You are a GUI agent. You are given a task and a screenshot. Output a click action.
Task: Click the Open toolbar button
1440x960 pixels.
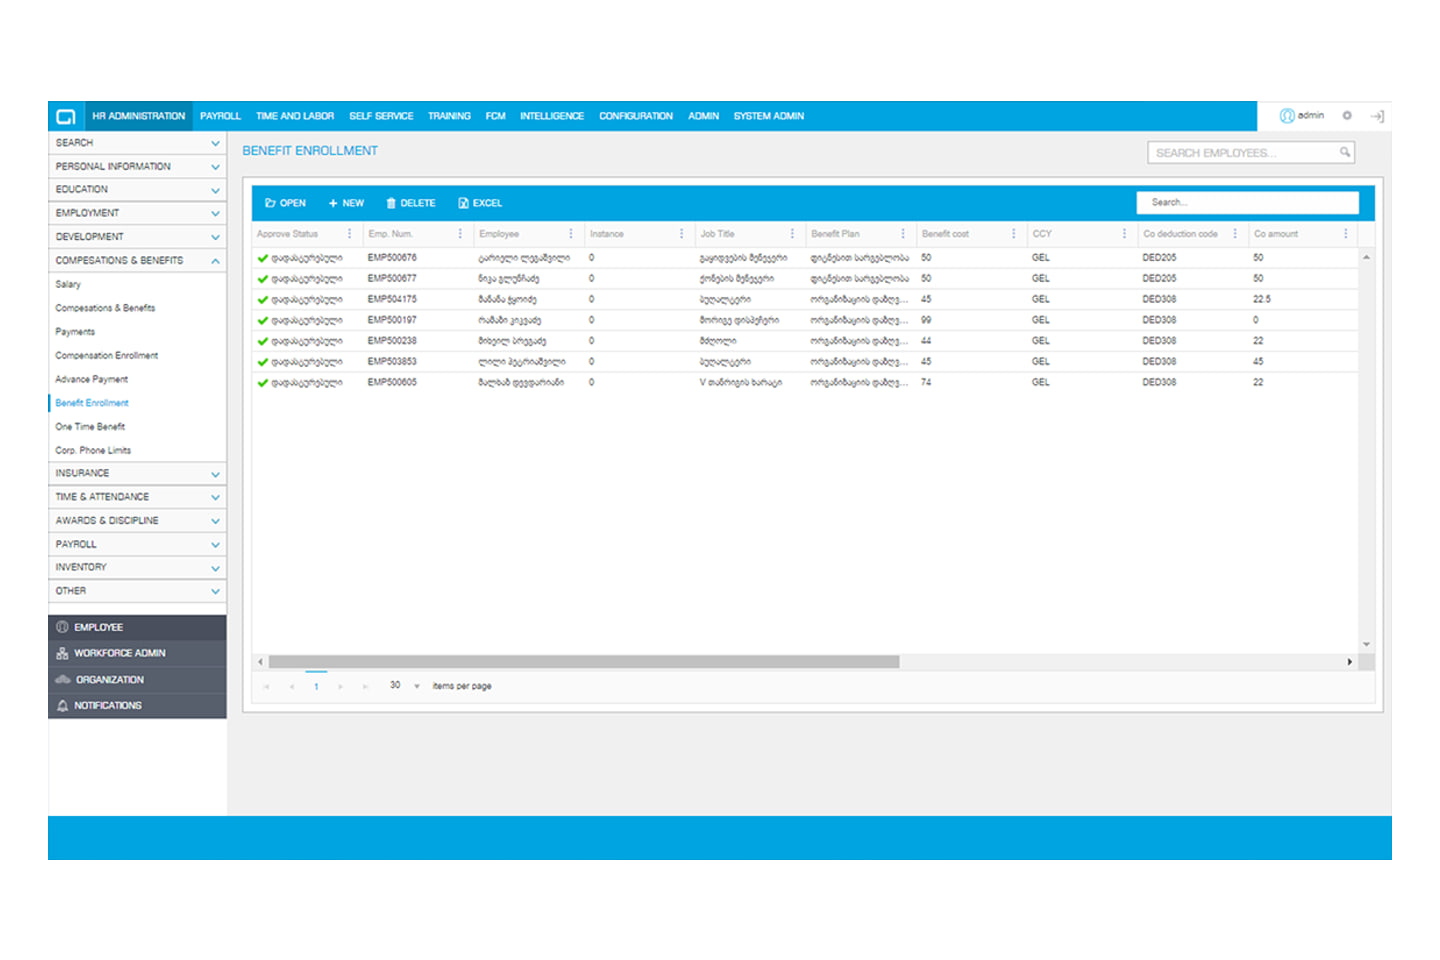[286, 203]
